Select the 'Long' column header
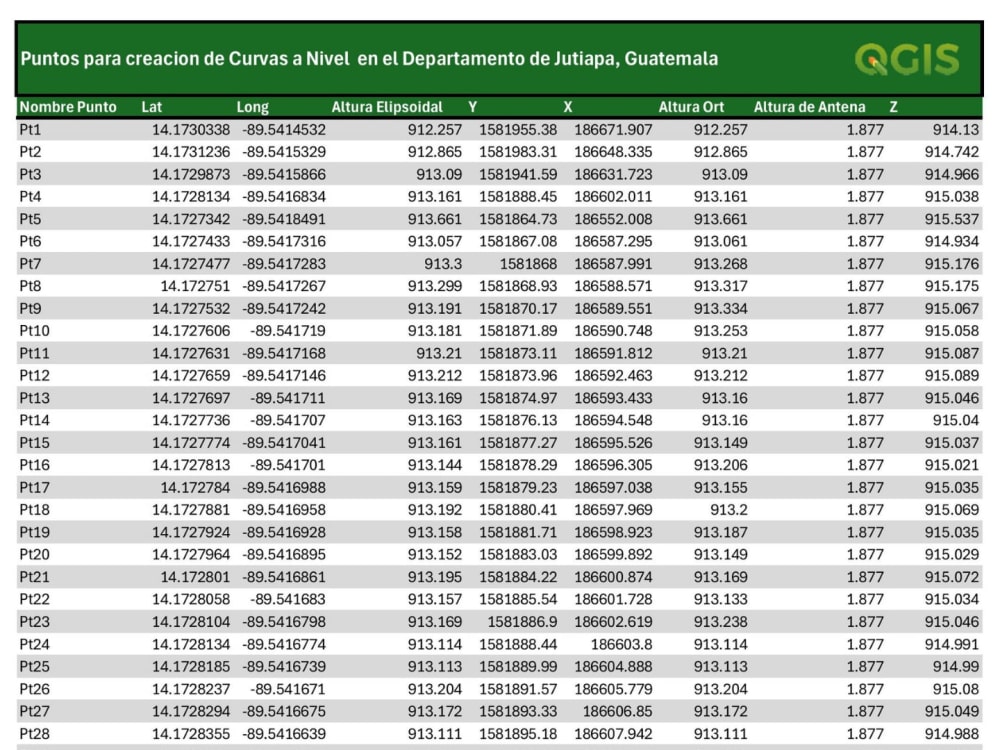 253,107
